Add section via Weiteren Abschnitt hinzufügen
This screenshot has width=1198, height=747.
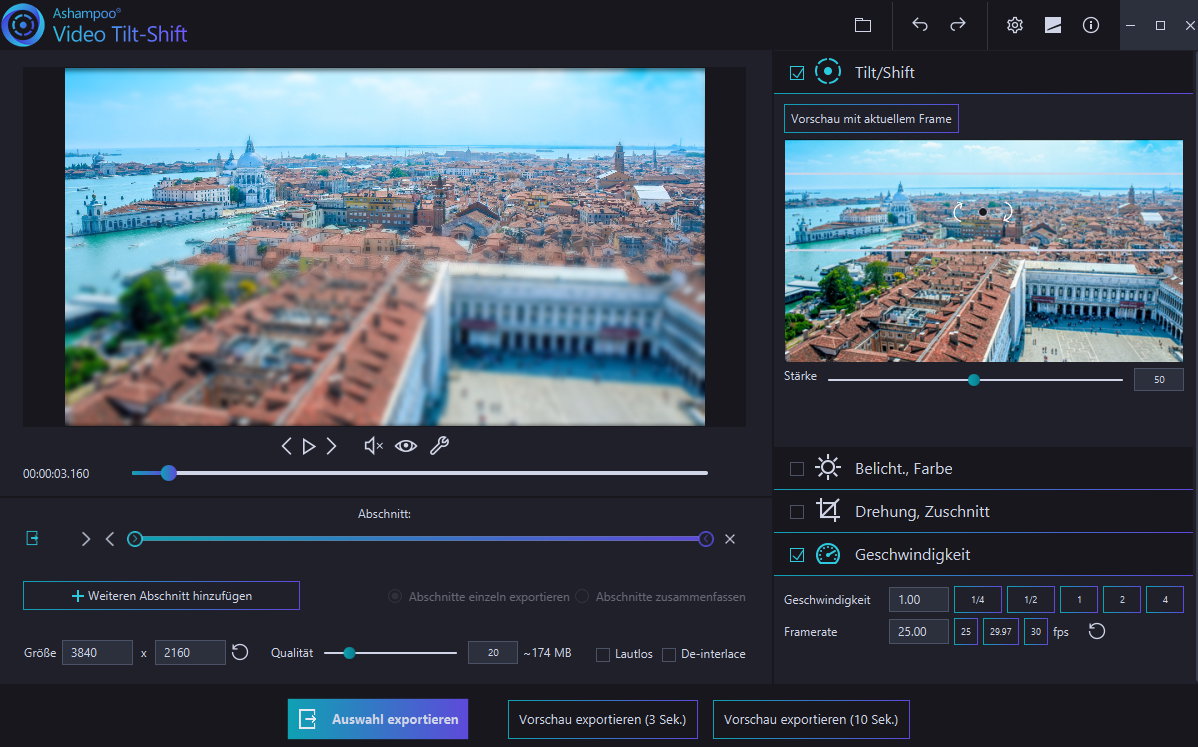[161, 596]
